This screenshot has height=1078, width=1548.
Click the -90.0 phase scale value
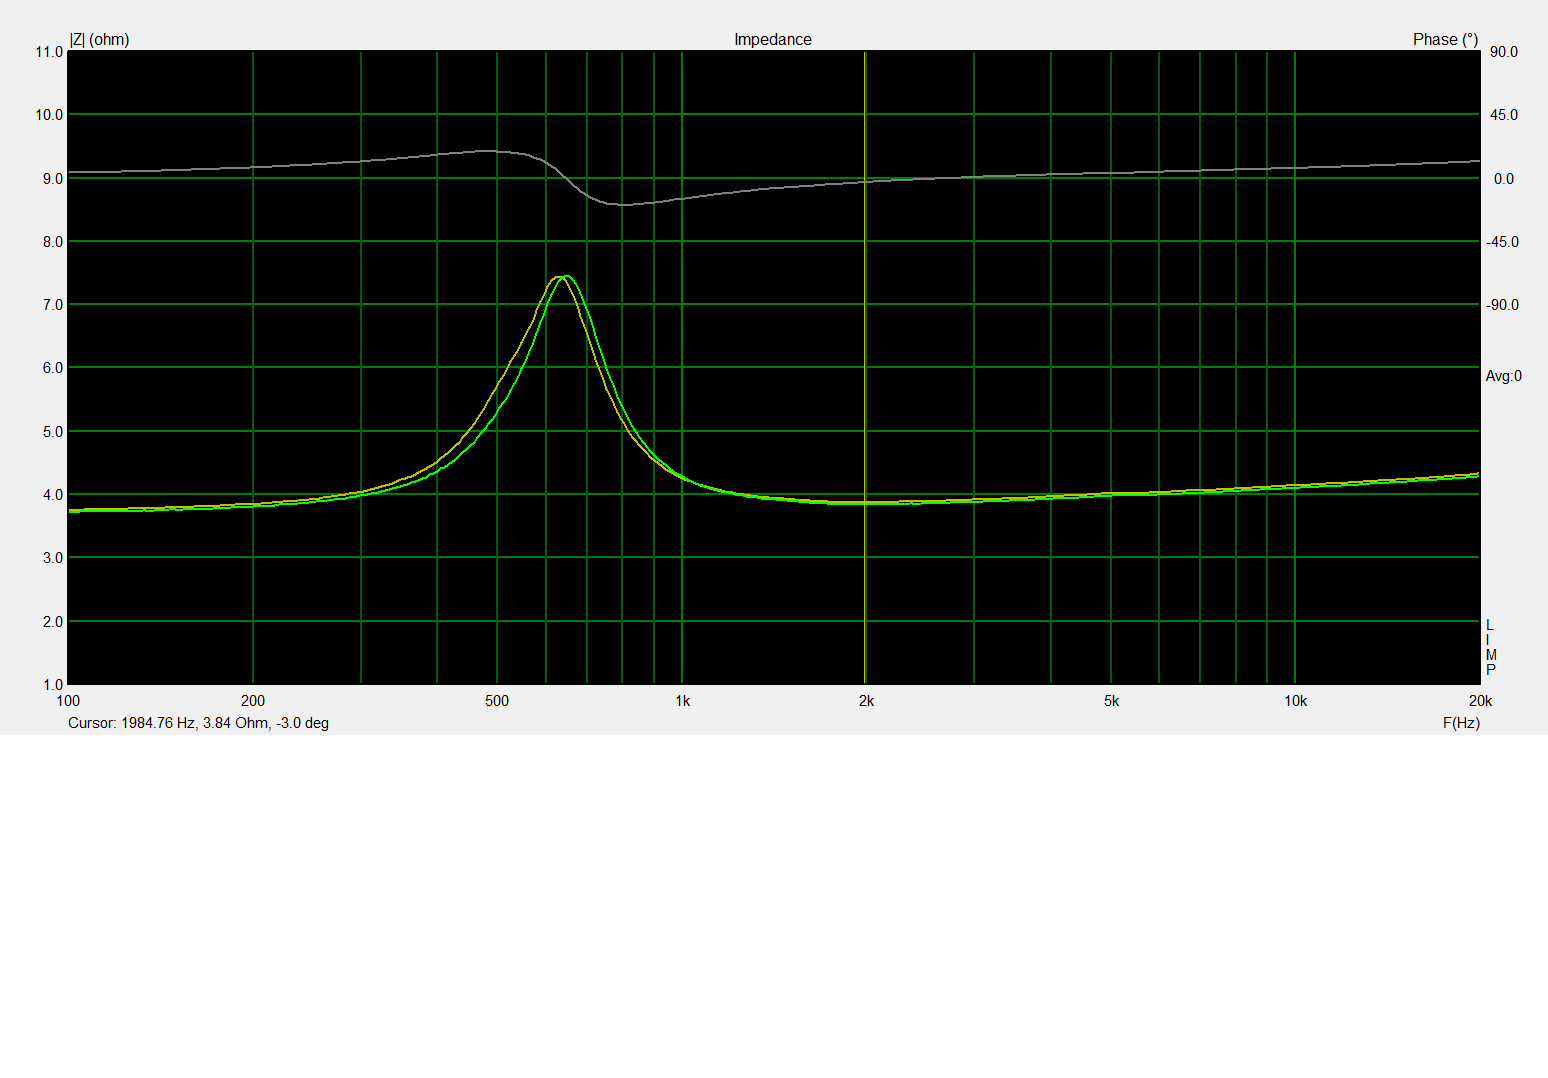click(1501, 305)
